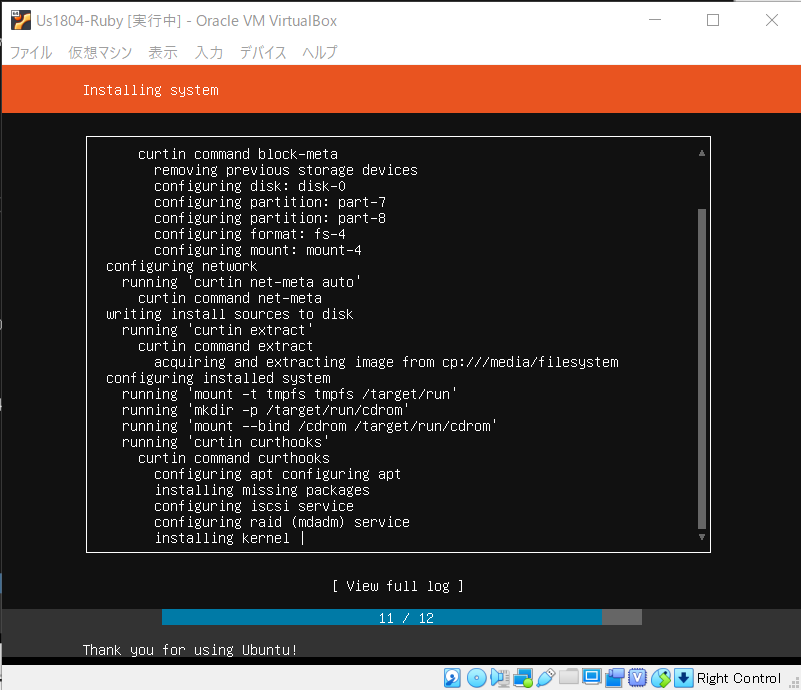Click the network adapters status icon
This screenshot has height=690, width=801.
[523, 678]
